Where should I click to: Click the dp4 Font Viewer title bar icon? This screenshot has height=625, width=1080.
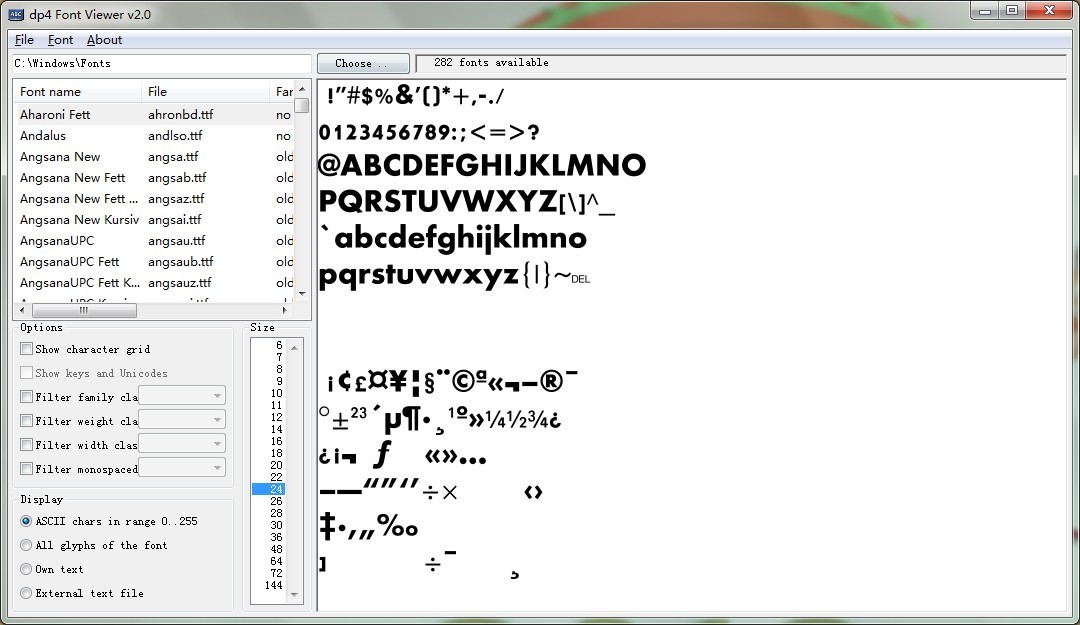tap(15, 12)
